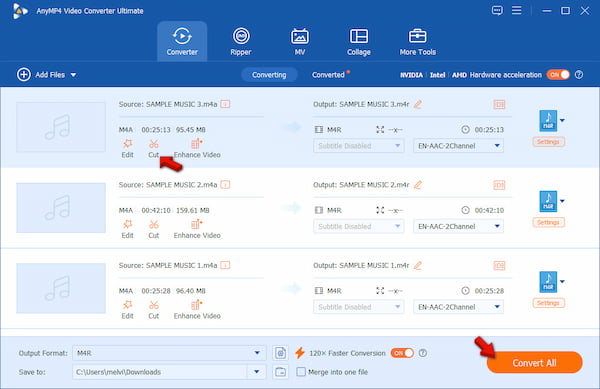Image resolution: width=600 pixels, height=389 pixels.
Task: Rename output SAMPLE MUSIC 2.m4r
Action: pyautogui.click(x=418, y=185)
